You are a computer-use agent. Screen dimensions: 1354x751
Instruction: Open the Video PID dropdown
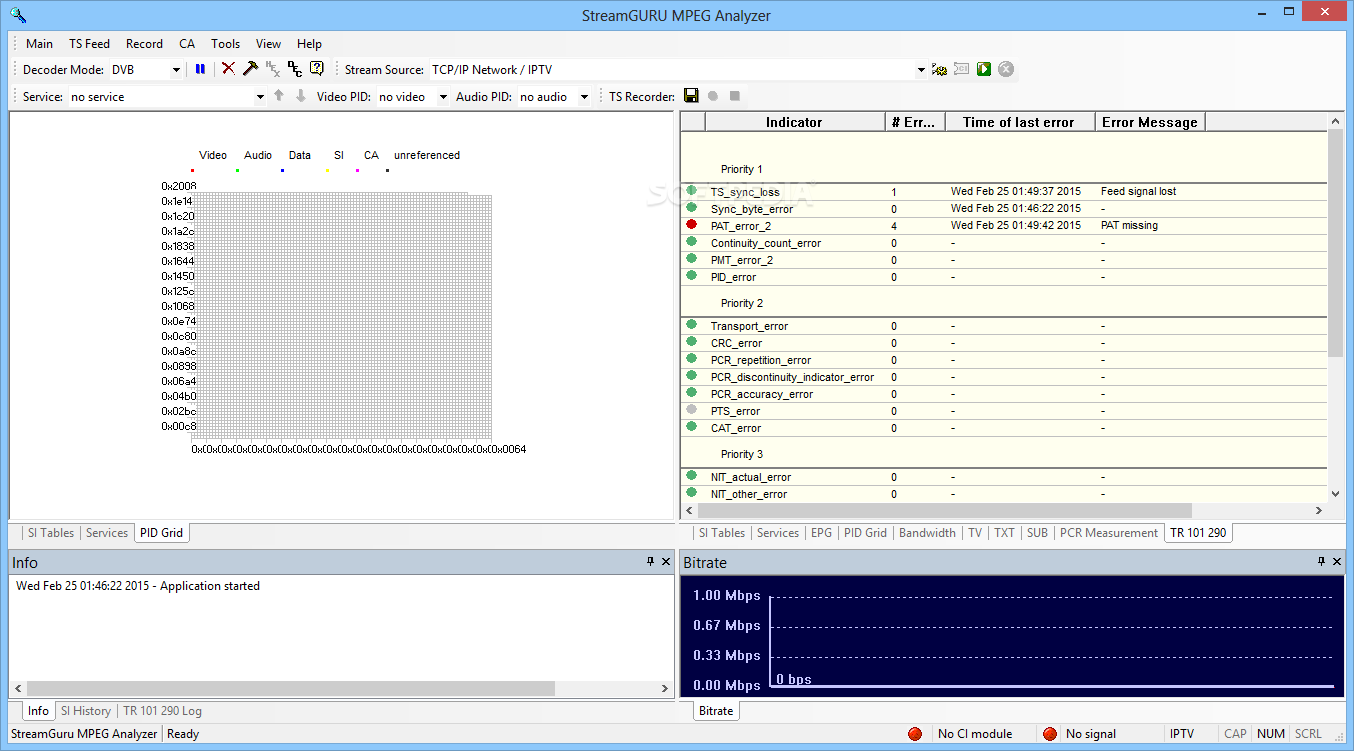pos(444,97)
